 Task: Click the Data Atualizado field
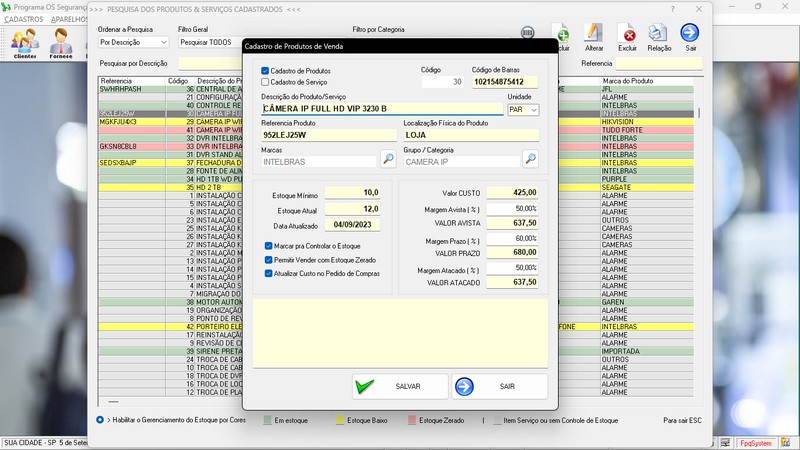(x=353, y=225)
